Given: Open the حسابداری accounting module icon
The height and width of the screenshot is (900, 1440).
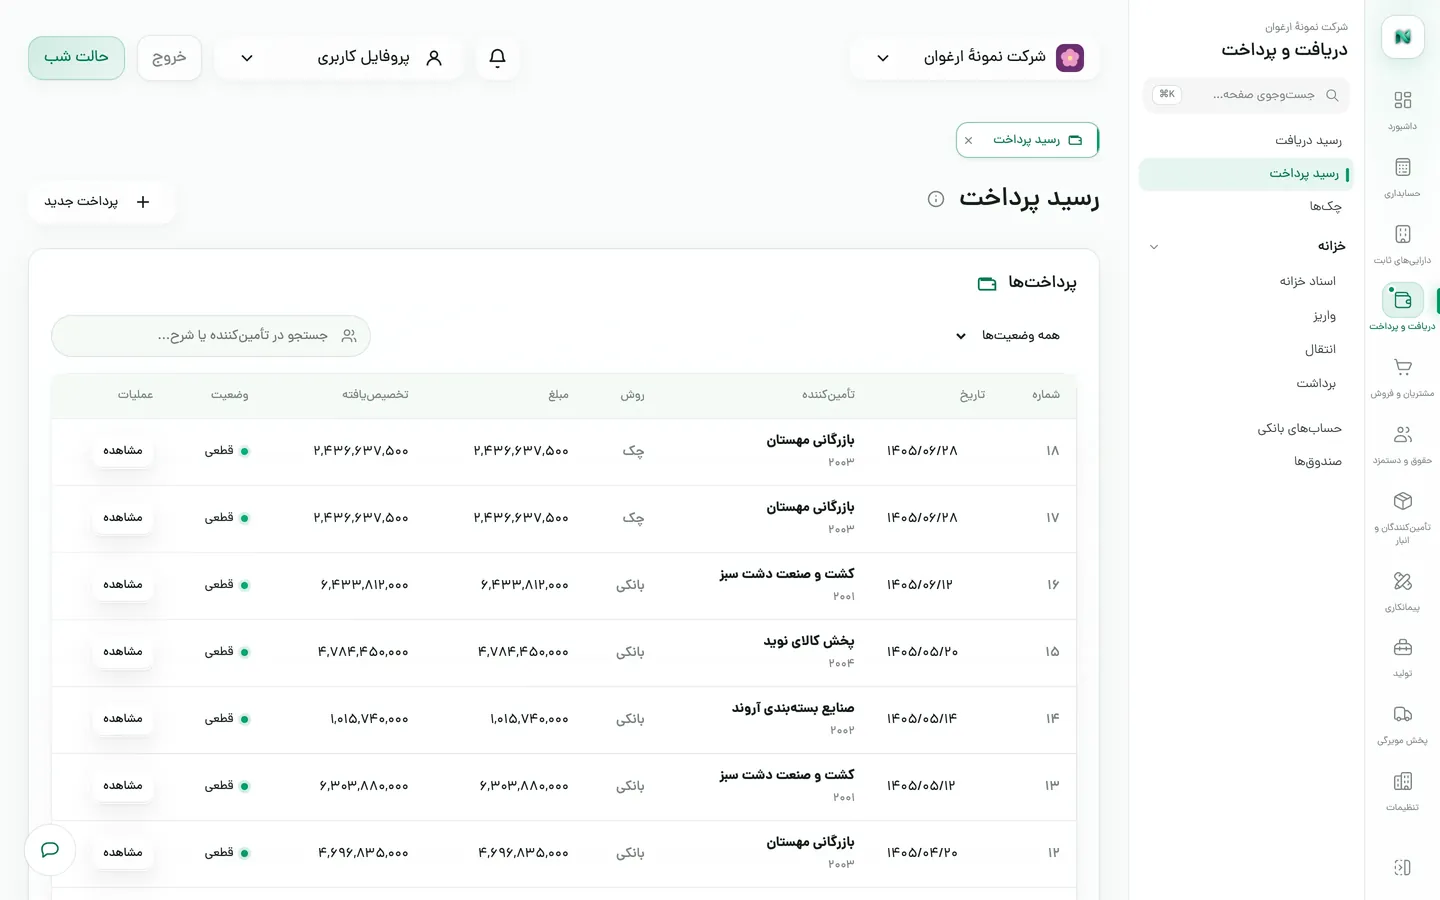Looking at the screenshot, I should tap(1402, 167).
